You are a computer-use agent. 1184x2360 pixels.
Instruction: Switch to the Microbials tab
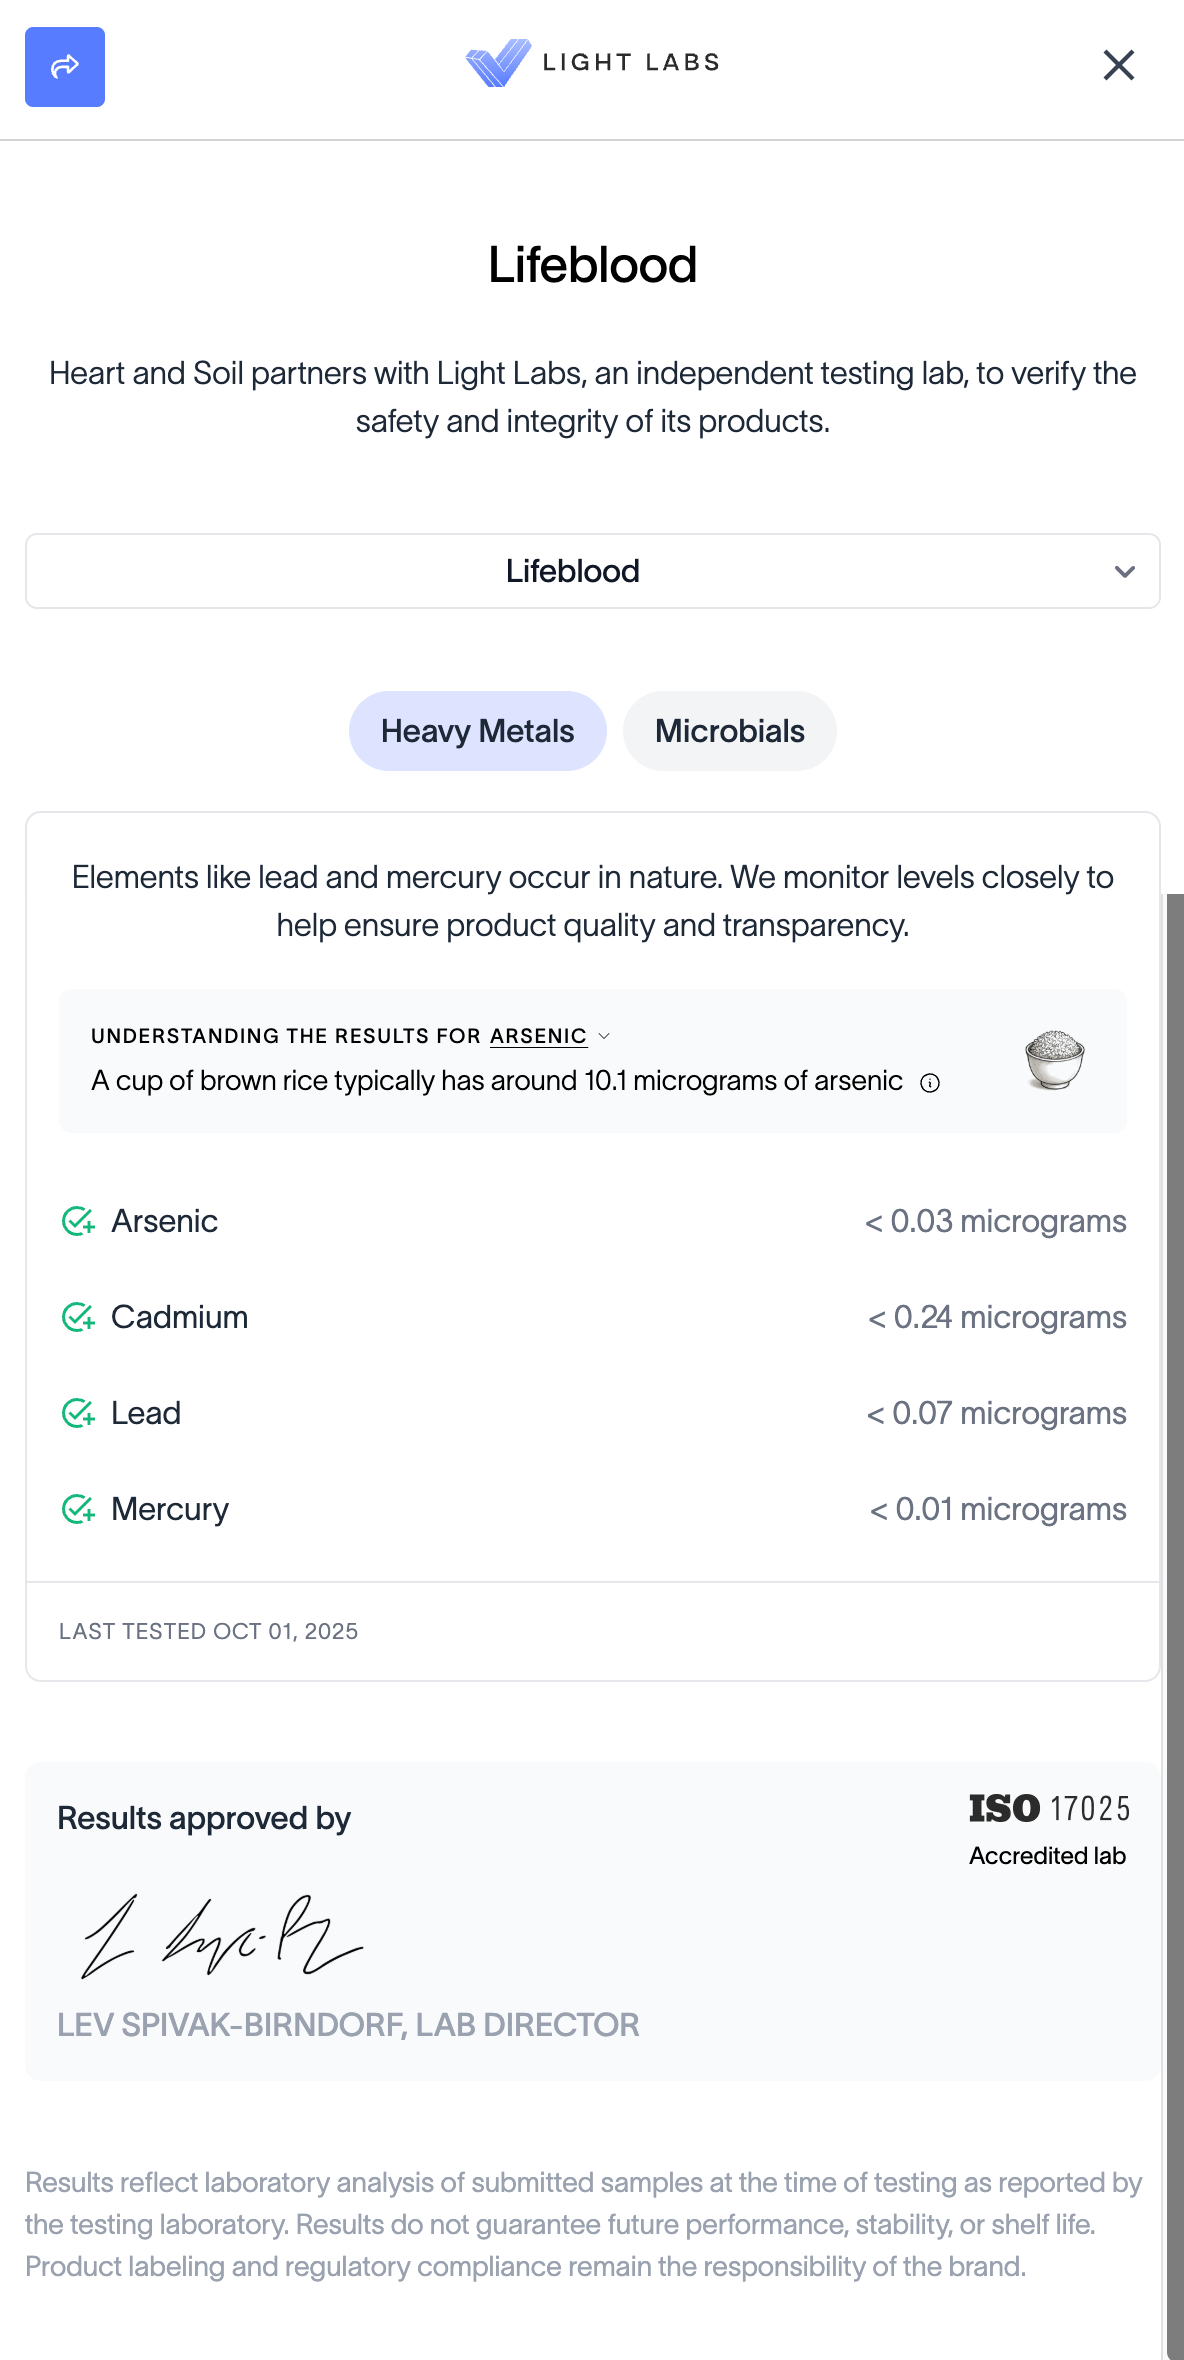(x=729, y=731)
